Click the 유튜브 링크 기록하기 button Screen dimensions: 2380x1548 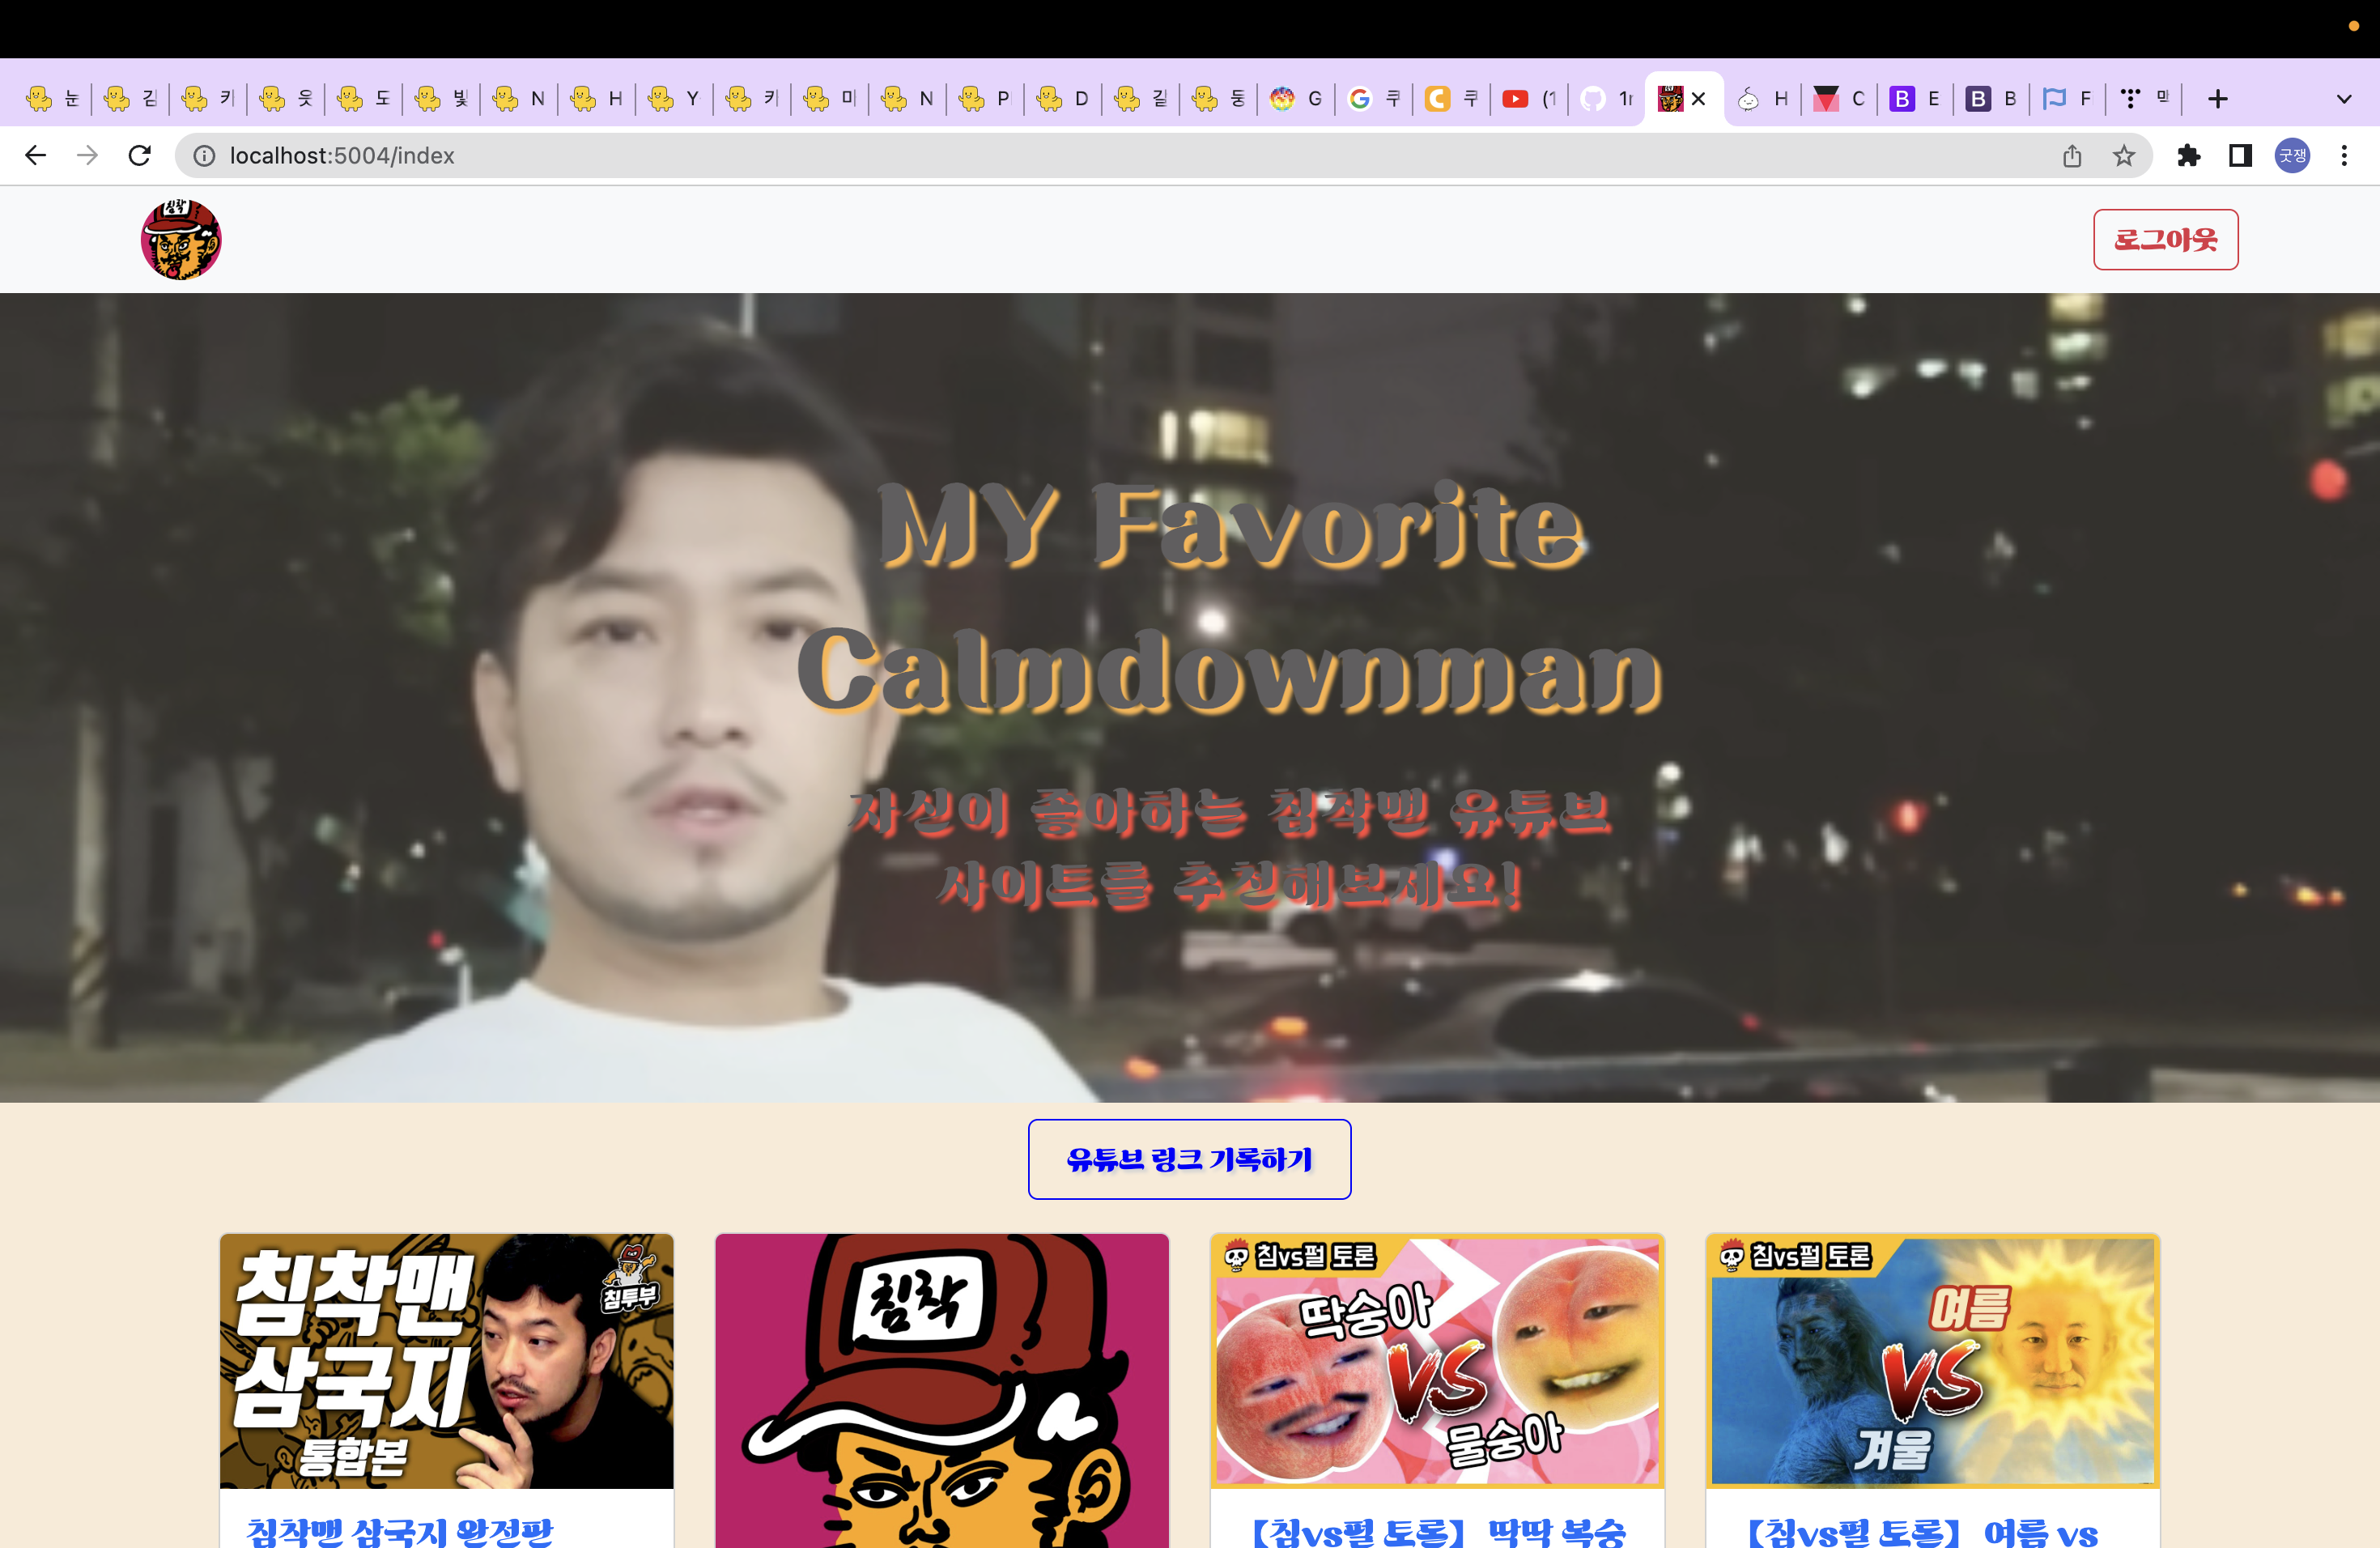point(1189,1159)
